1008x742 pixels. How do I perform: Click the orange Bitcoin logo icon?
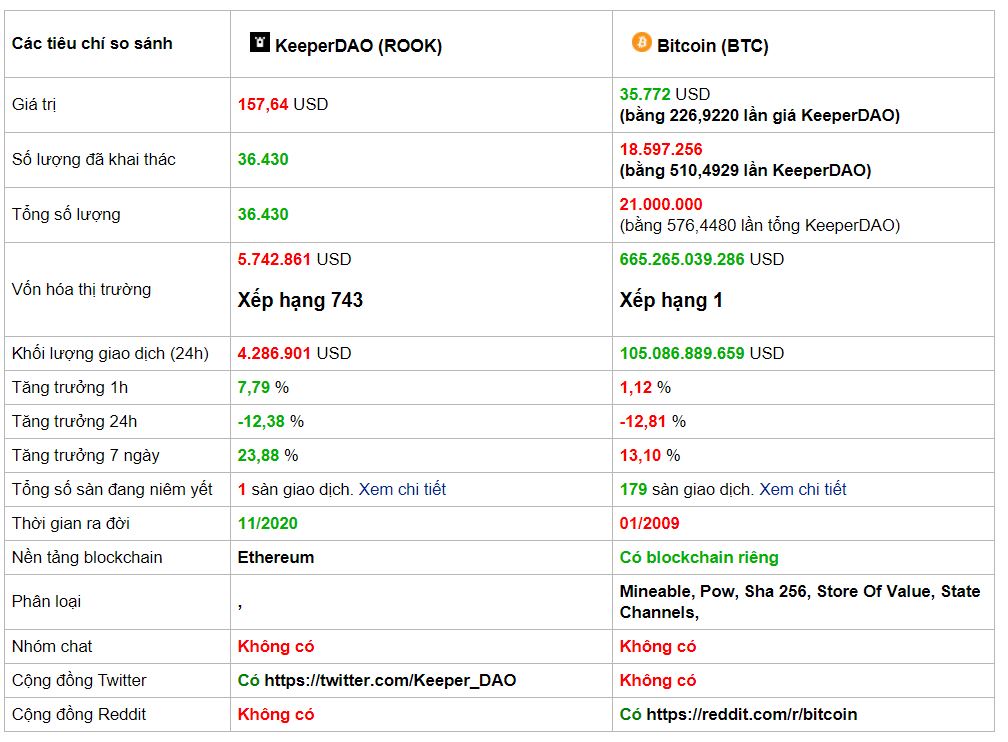641,43
